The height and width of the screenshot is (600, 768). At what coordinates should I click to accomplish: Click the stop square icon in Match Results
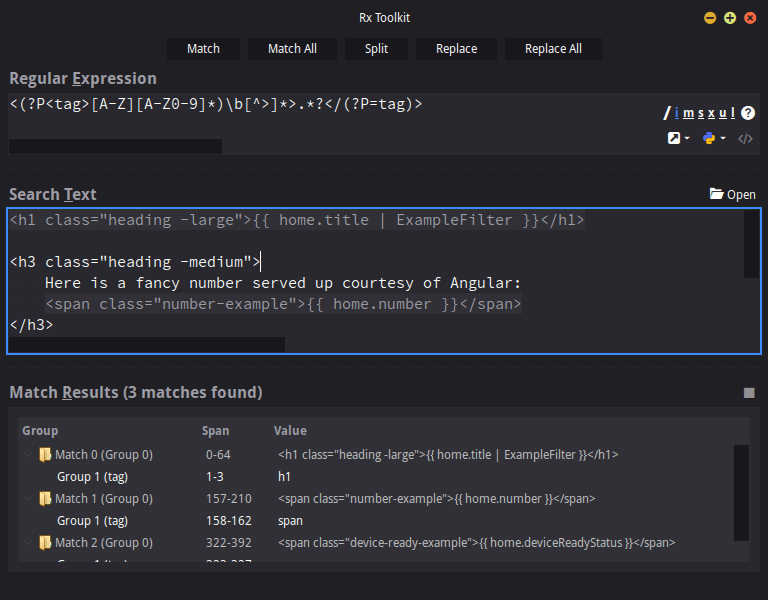[x=749, y=393]
